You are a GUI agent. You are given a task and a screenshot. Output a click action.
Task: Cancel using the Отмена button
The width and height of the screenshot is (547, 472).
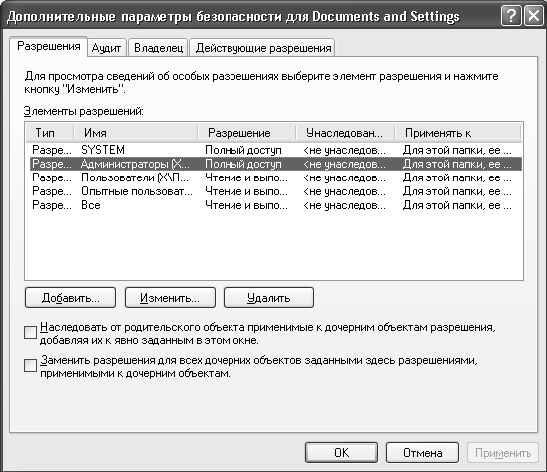coord(422,452)
